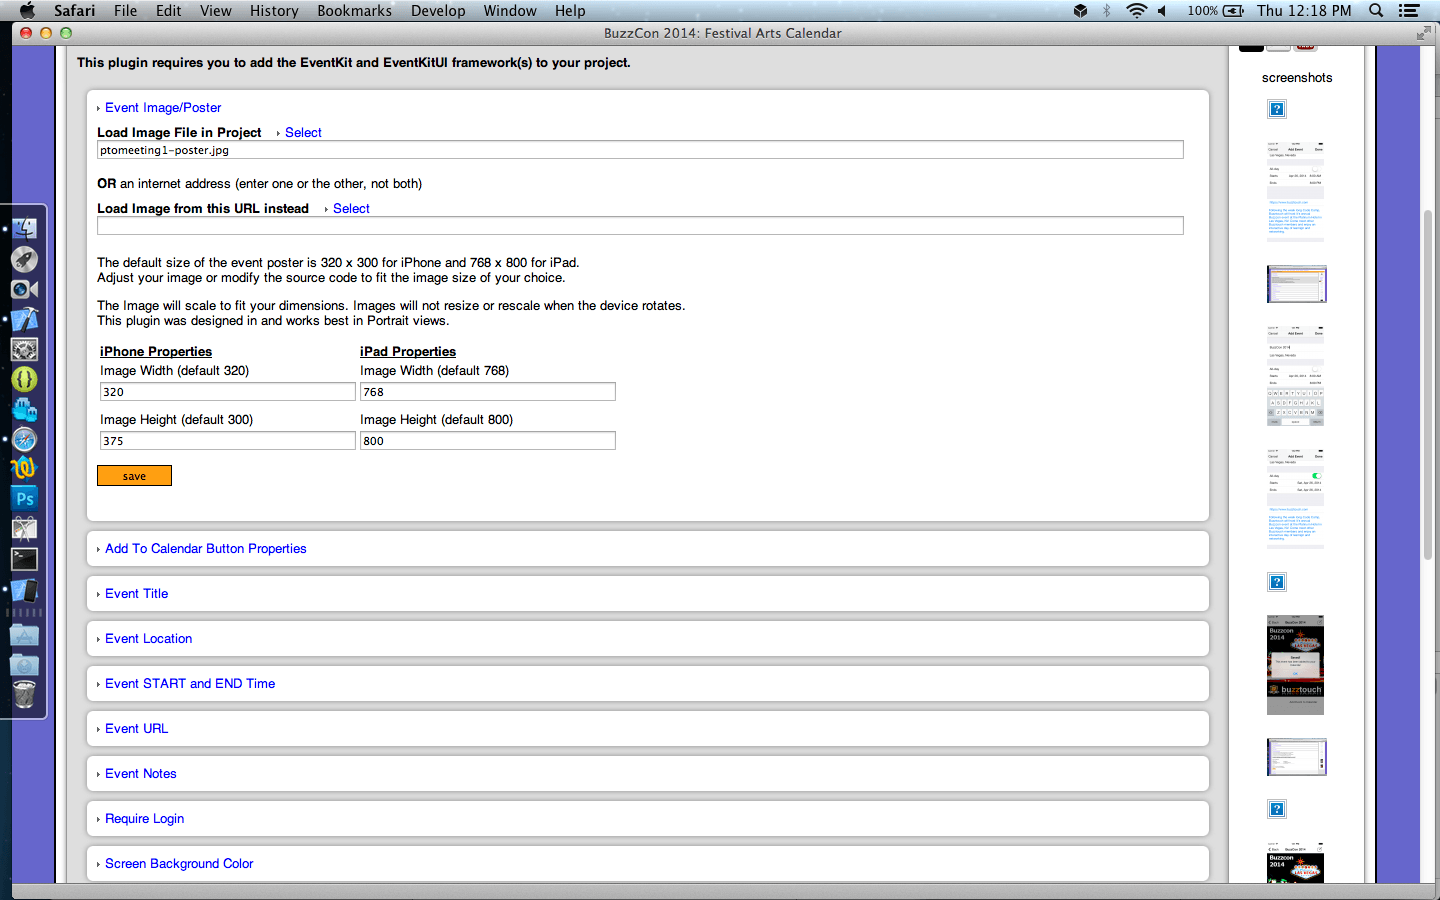Open the Trash in the Dock

coord(24,694)
